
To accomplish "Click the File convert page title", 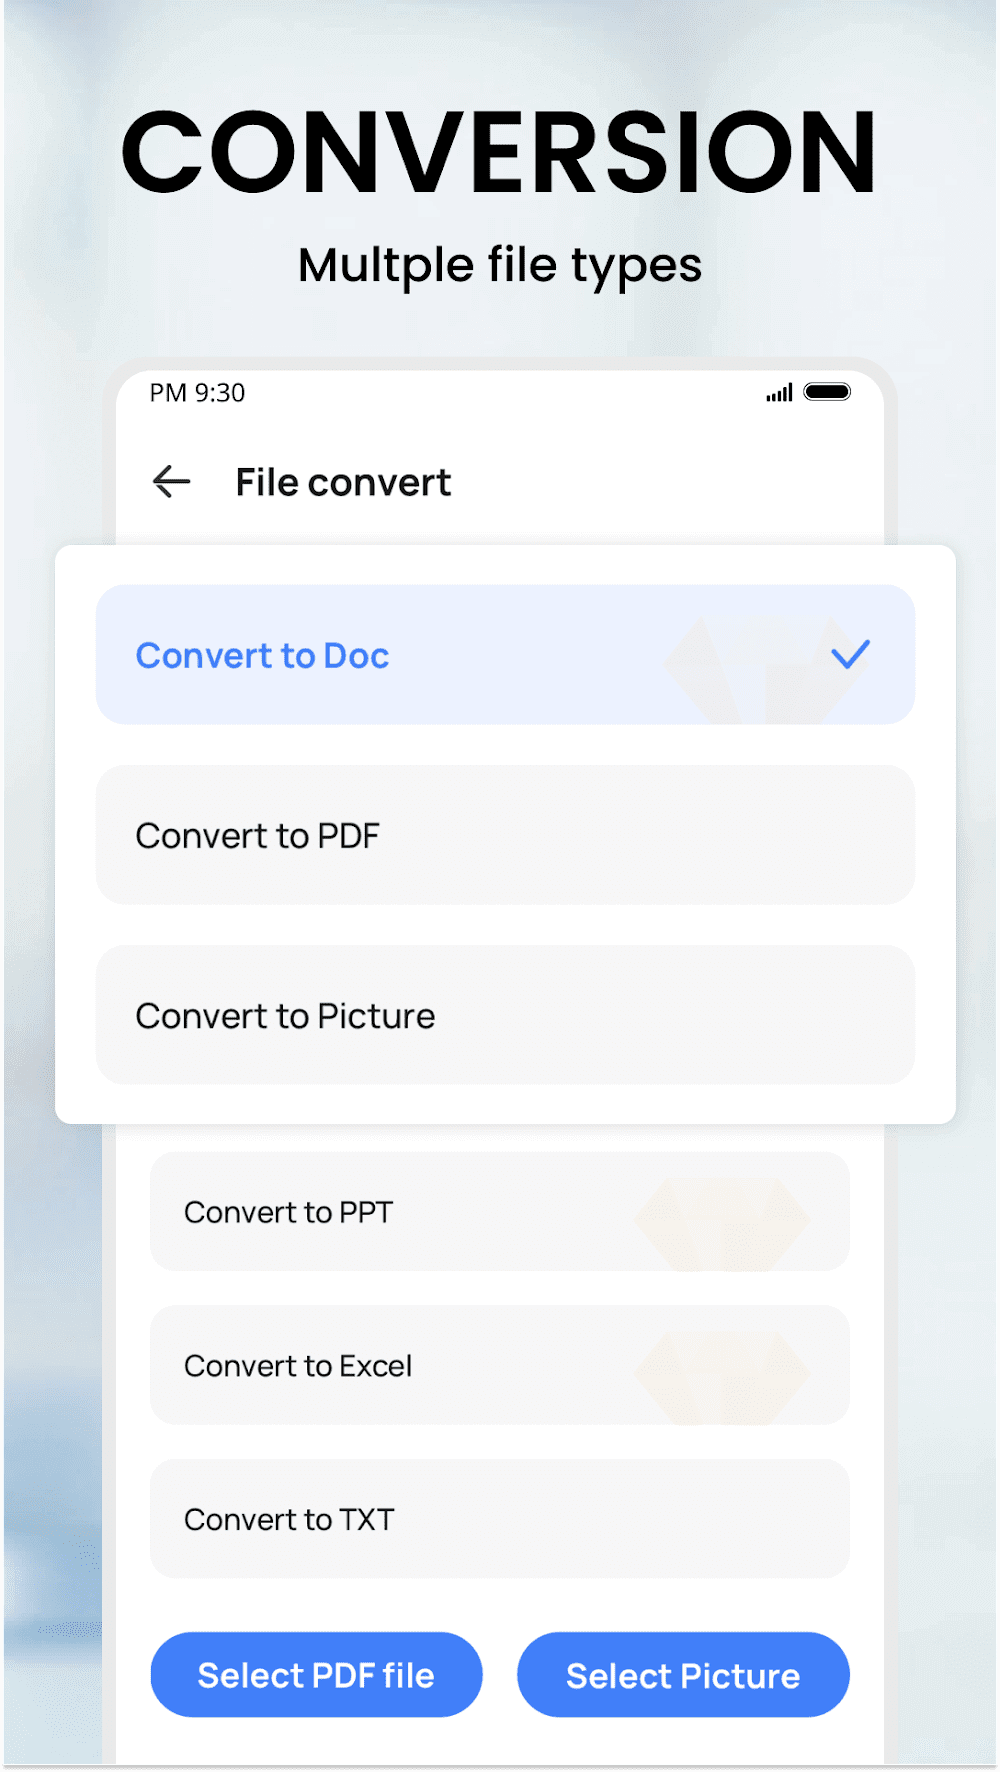I will pyautogui.click(x=343, y=483).
